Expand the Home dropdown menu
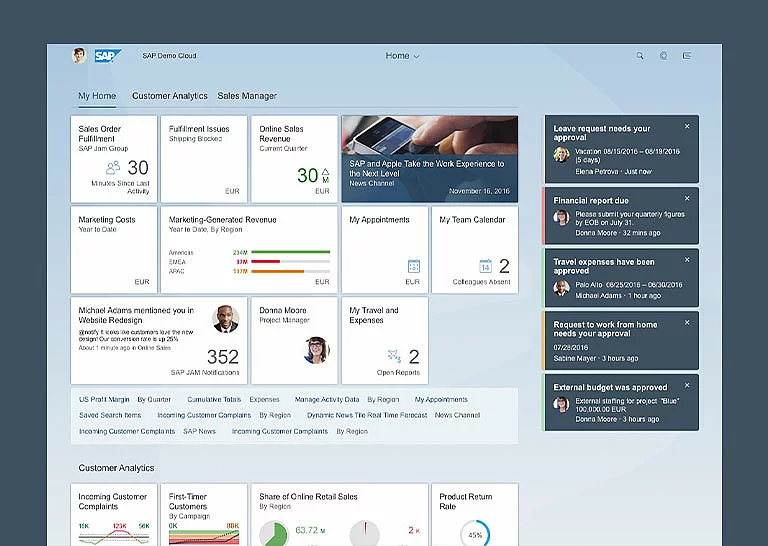 pyautogui.click(x=402, y=56)
